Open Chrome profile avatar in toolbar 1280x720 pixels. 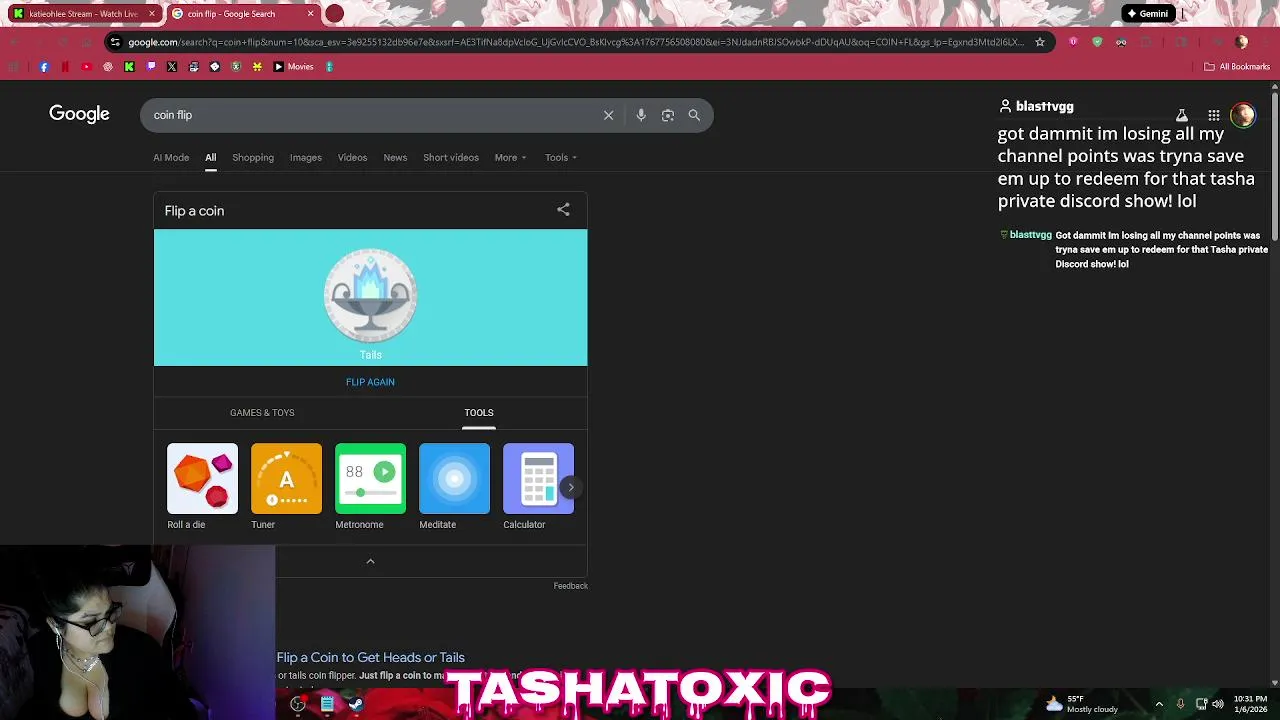(1242, 42)
